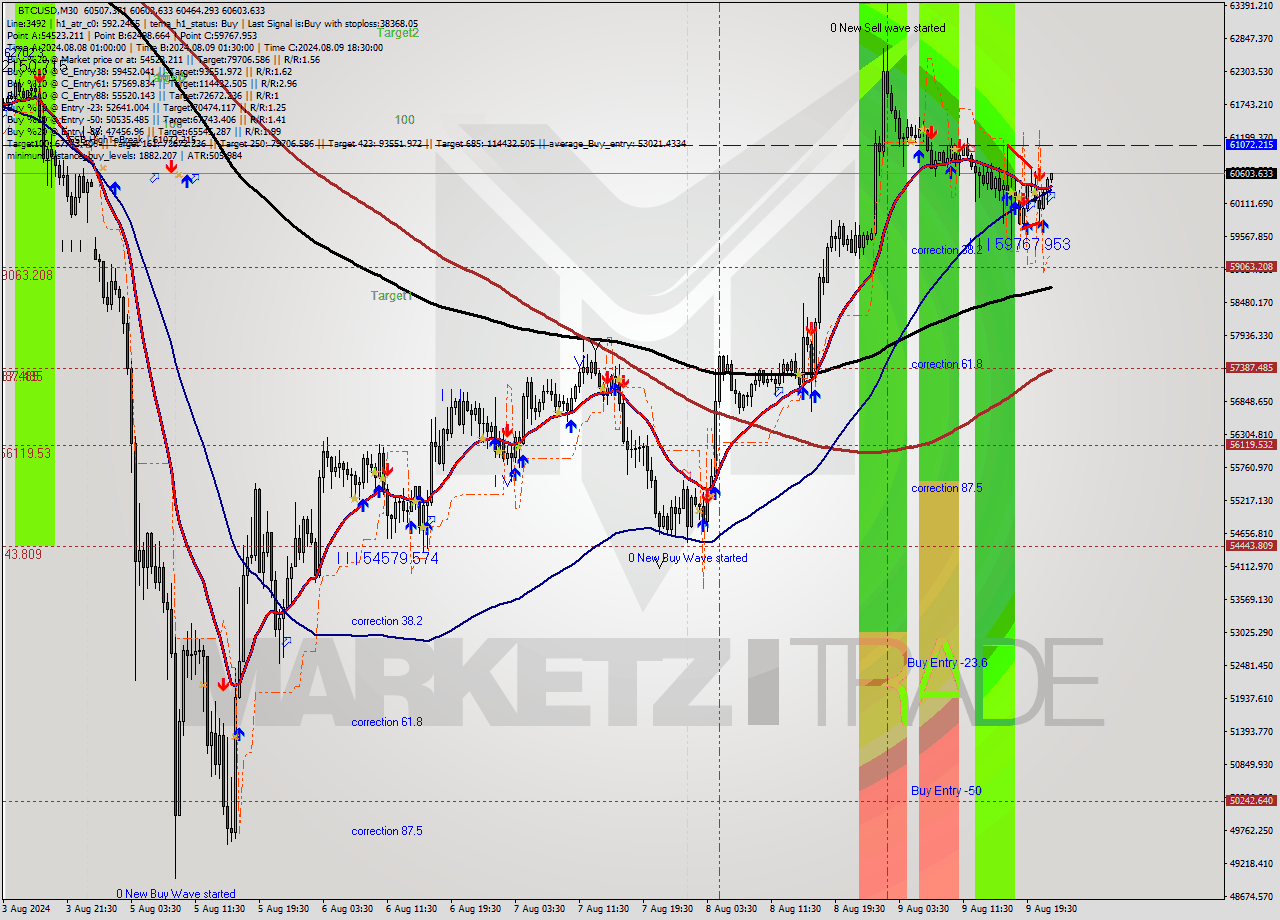Click the '5 Aug 03:30' time label

(x=155, y=909)
